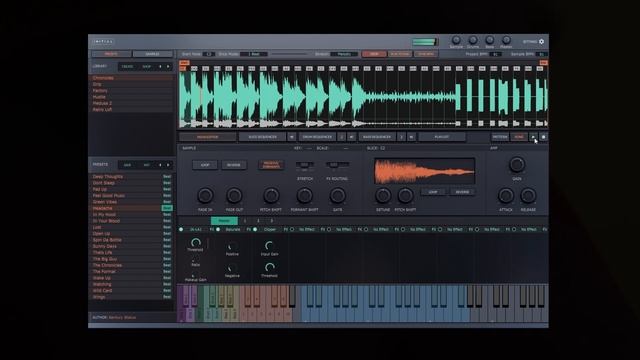
Task: Switch to the Slice Sequencer tab
Action: point(262,137)
